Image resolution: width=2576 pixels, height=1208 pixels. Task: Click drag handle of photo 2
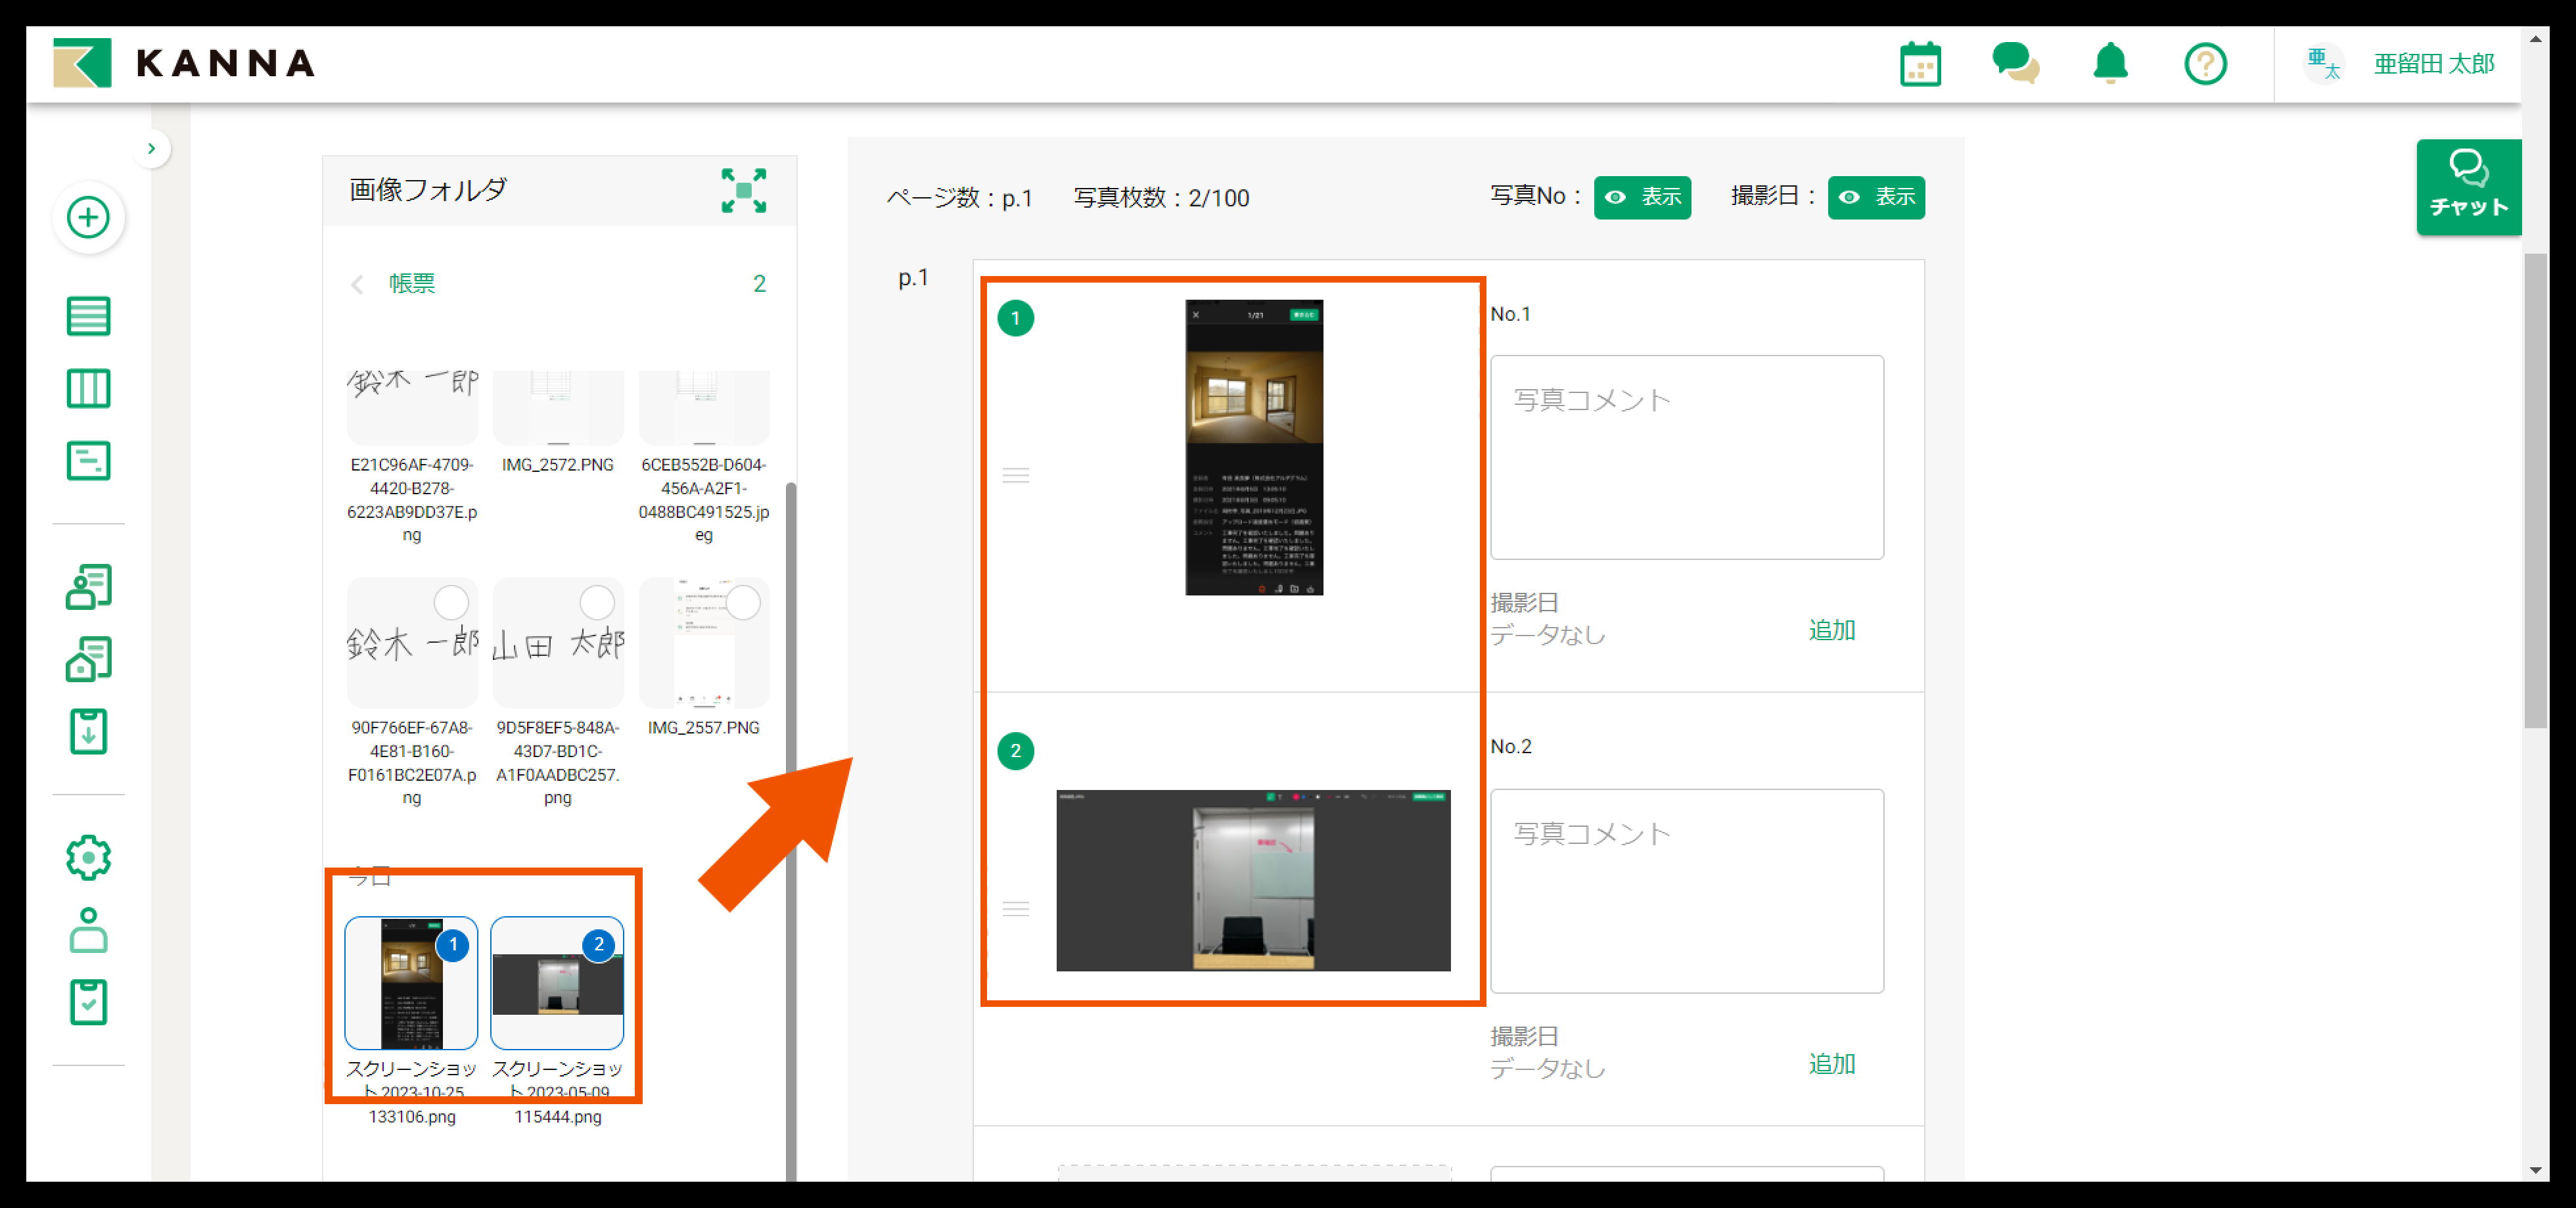(1015, 908)
